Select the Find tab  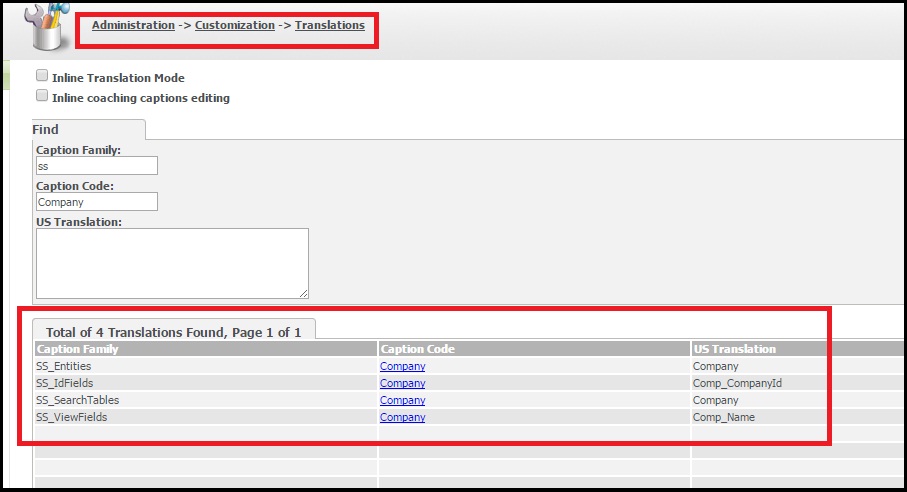[89, 129]
